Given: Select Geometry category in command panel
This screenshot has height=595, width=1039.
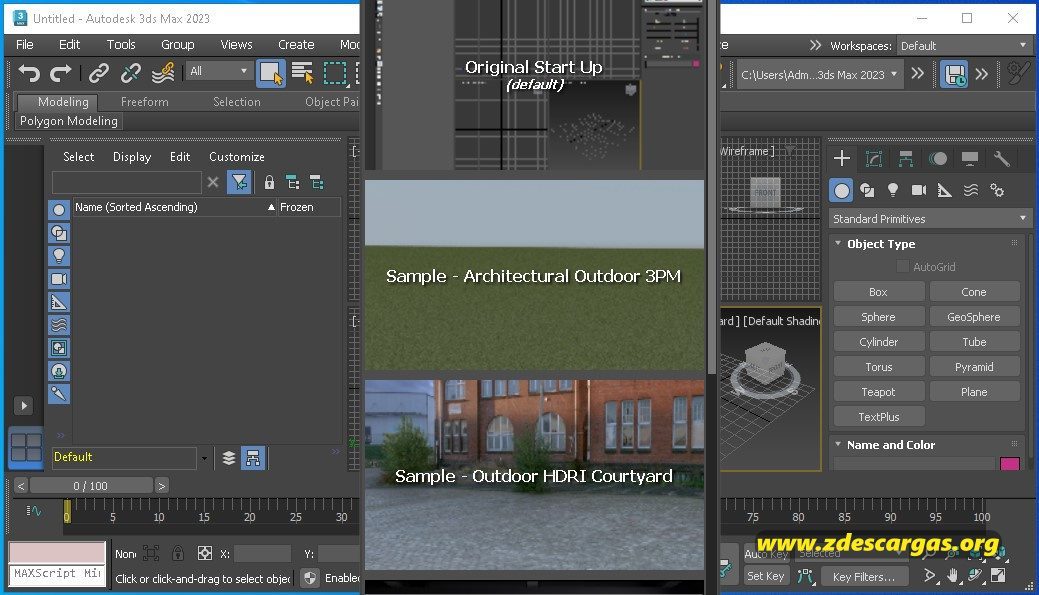Looking at the screenshot, I should pos(842,191).
